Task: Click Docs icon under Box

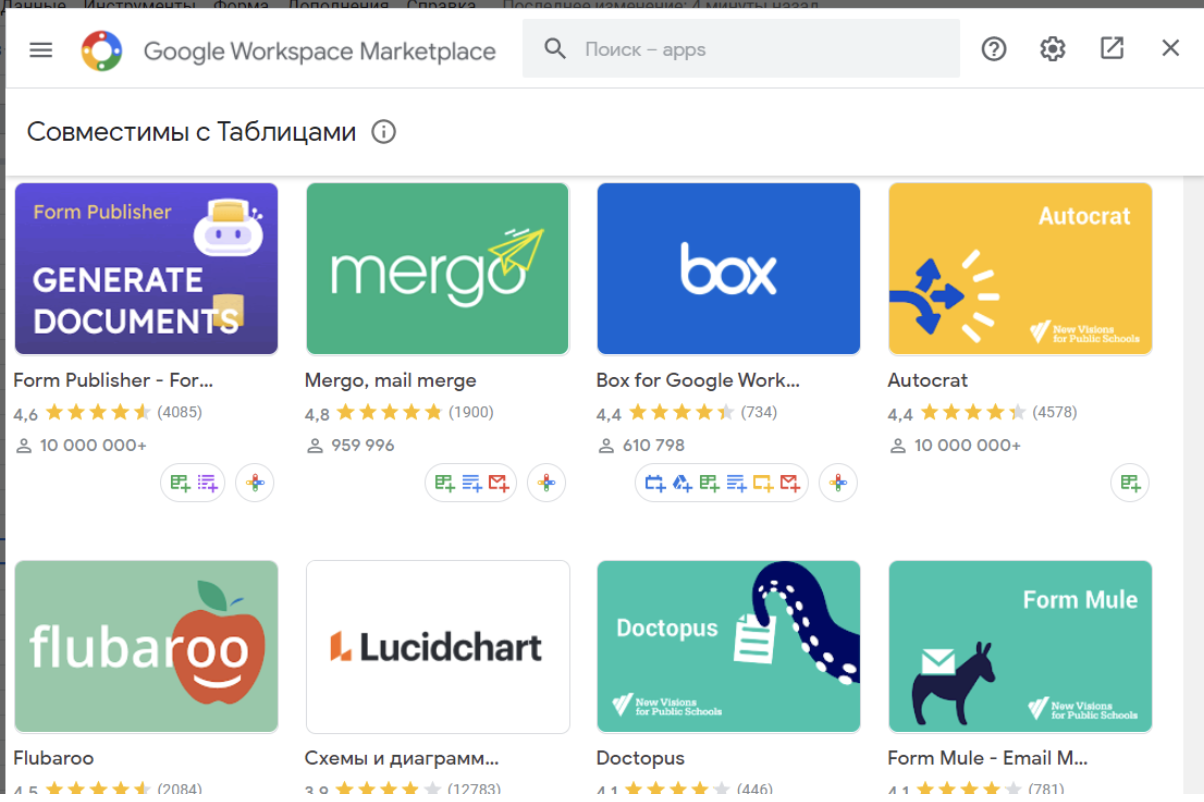Action: click(736, 483)
